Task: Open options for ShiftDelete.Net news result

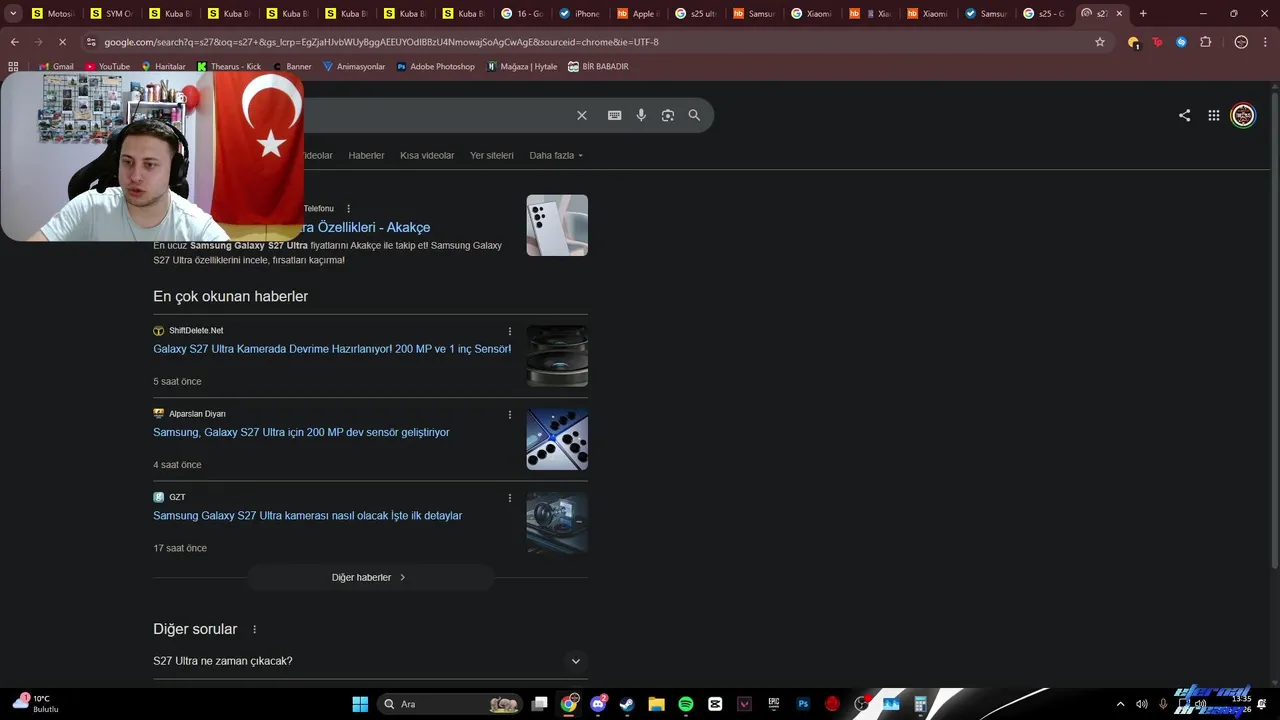Action: point(510,331)
